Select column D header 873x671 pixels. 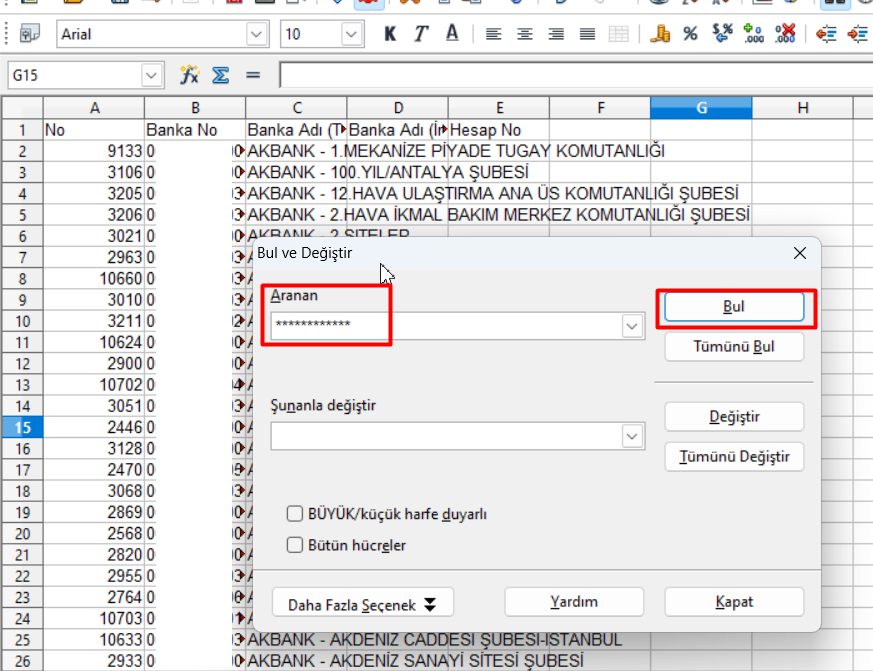[x=398, y=108]
